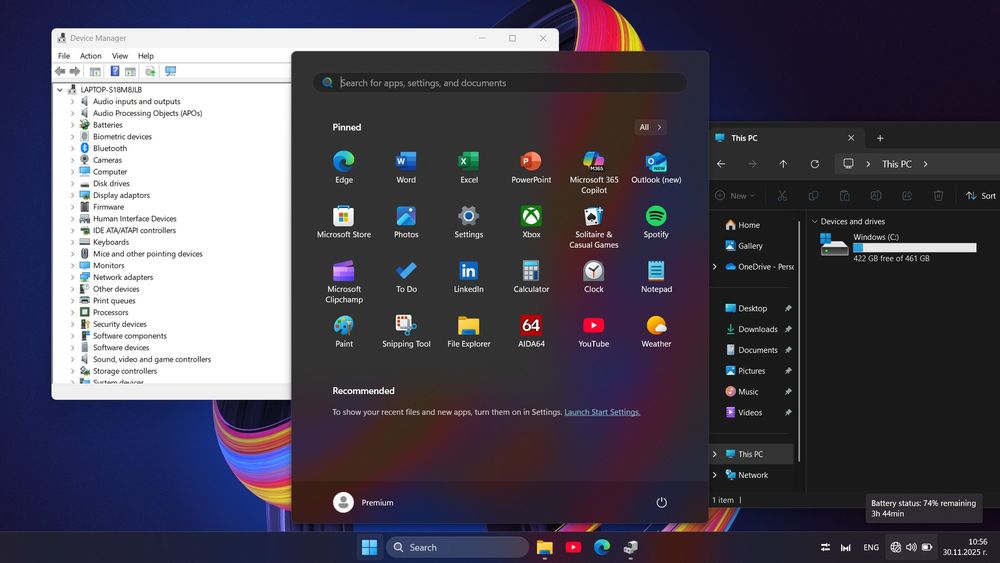Open the View menu in Device Manager
Viewport: 1000px width, 563px height.
120,56
